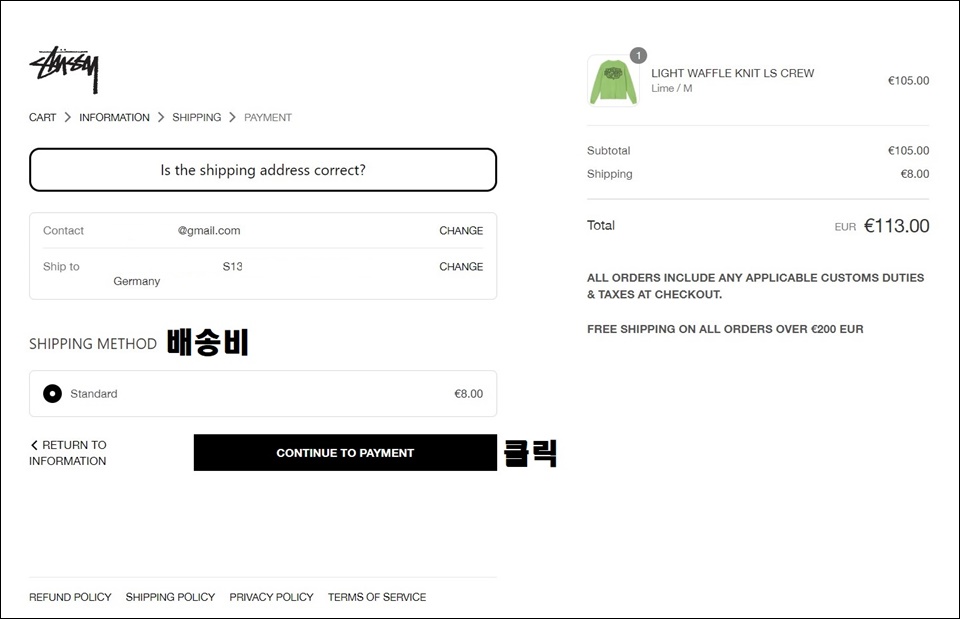Screen dimensions: 960x619
Task: Click CONTINUE TO PAYMENT button
Action: (x=345, y=452)
